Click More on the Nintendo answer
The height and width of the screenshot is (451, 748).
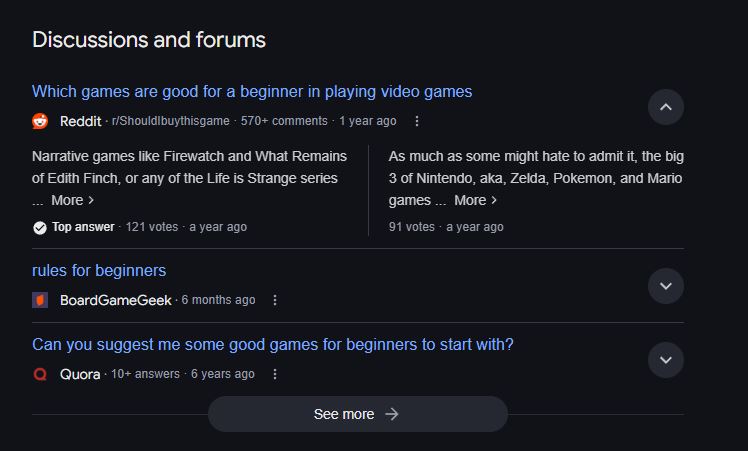(x=476, y=200)
